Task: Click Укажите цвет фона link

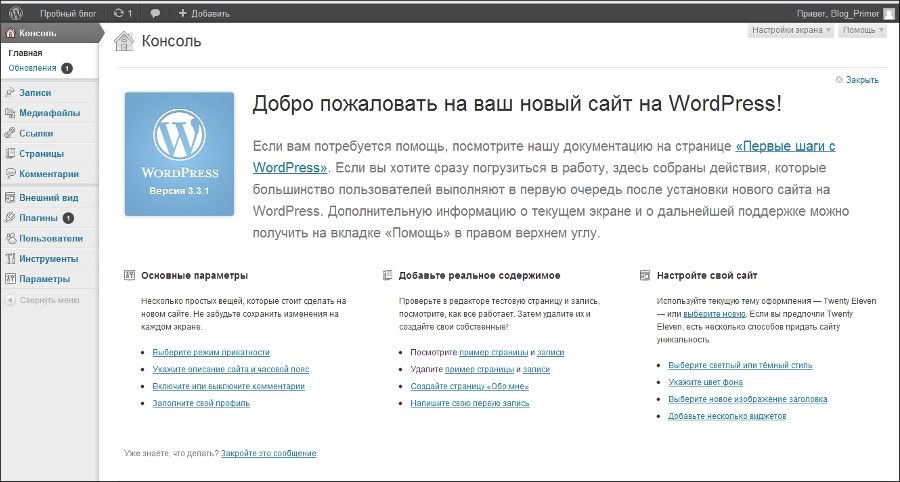Action: tap(705, 382)
